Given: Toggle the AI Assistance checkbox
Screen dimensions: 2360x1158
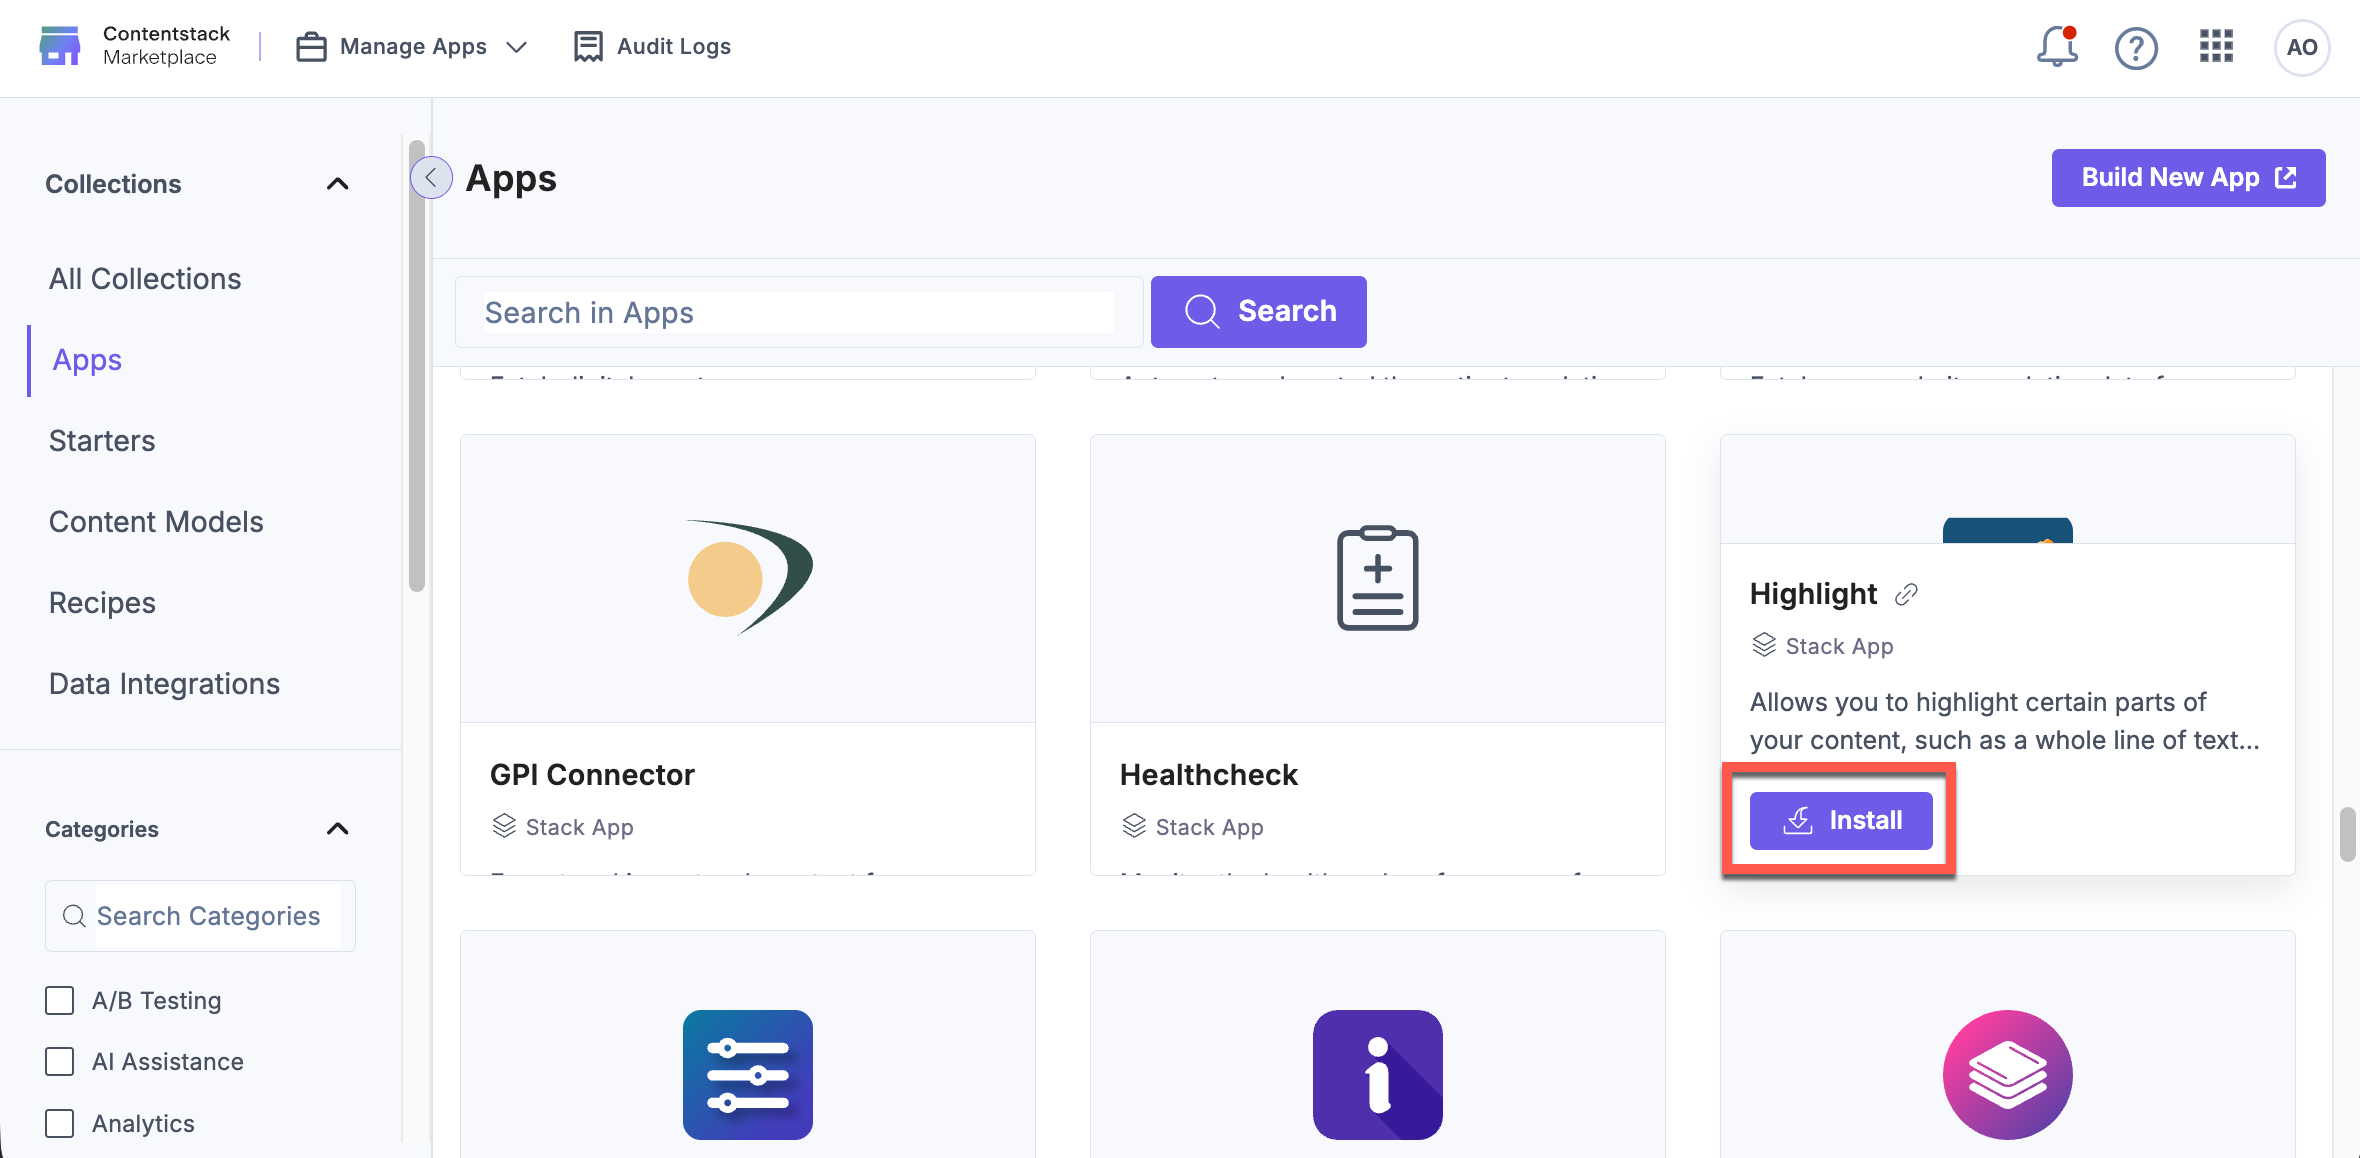Looking at the screenshot, I should pyautogui.click(x=60, y=1062).
